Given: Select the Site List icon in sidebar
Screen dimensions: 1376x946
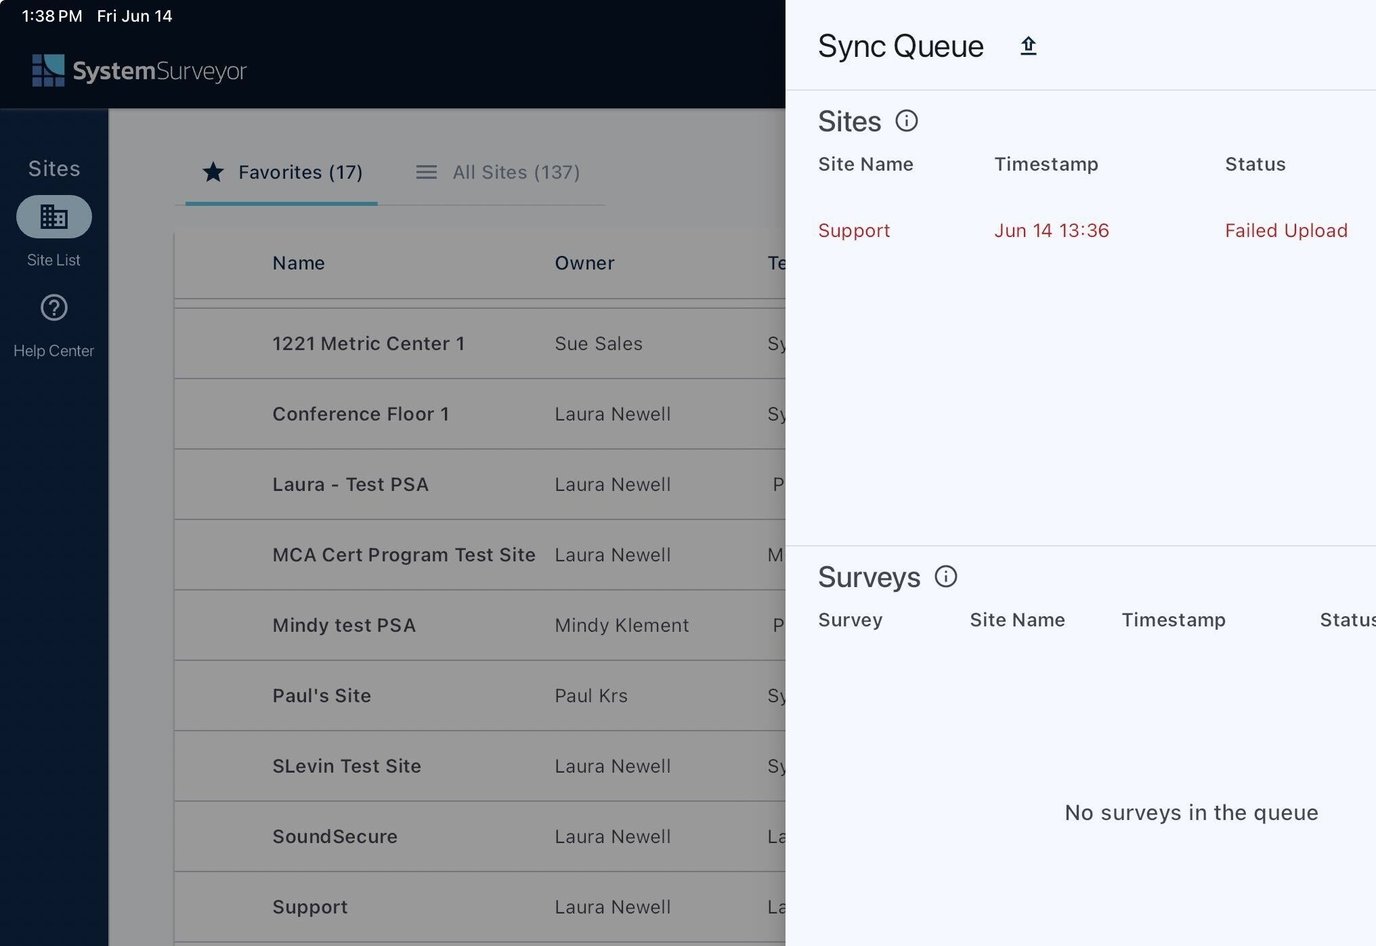Looking at the screenshot, I should (x=53, y=216).
